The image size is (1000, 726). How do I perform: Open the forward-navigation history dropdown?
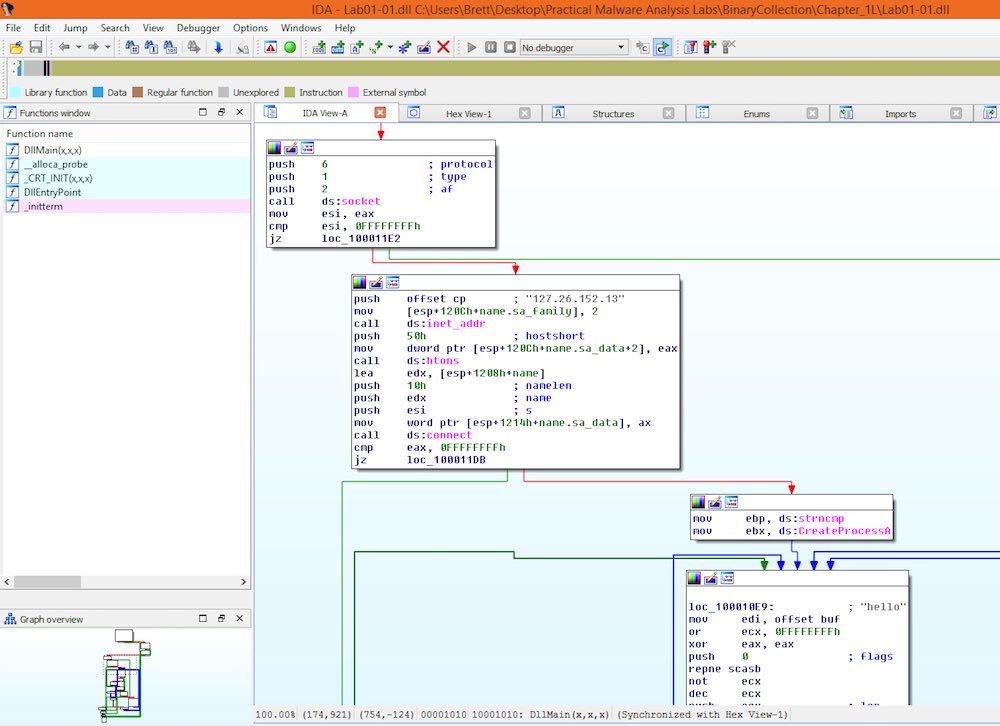[108, 47]
